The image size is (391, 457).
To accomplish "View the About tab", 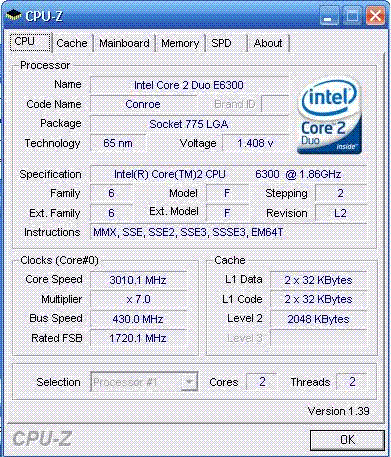I will (x=268, y=43).
